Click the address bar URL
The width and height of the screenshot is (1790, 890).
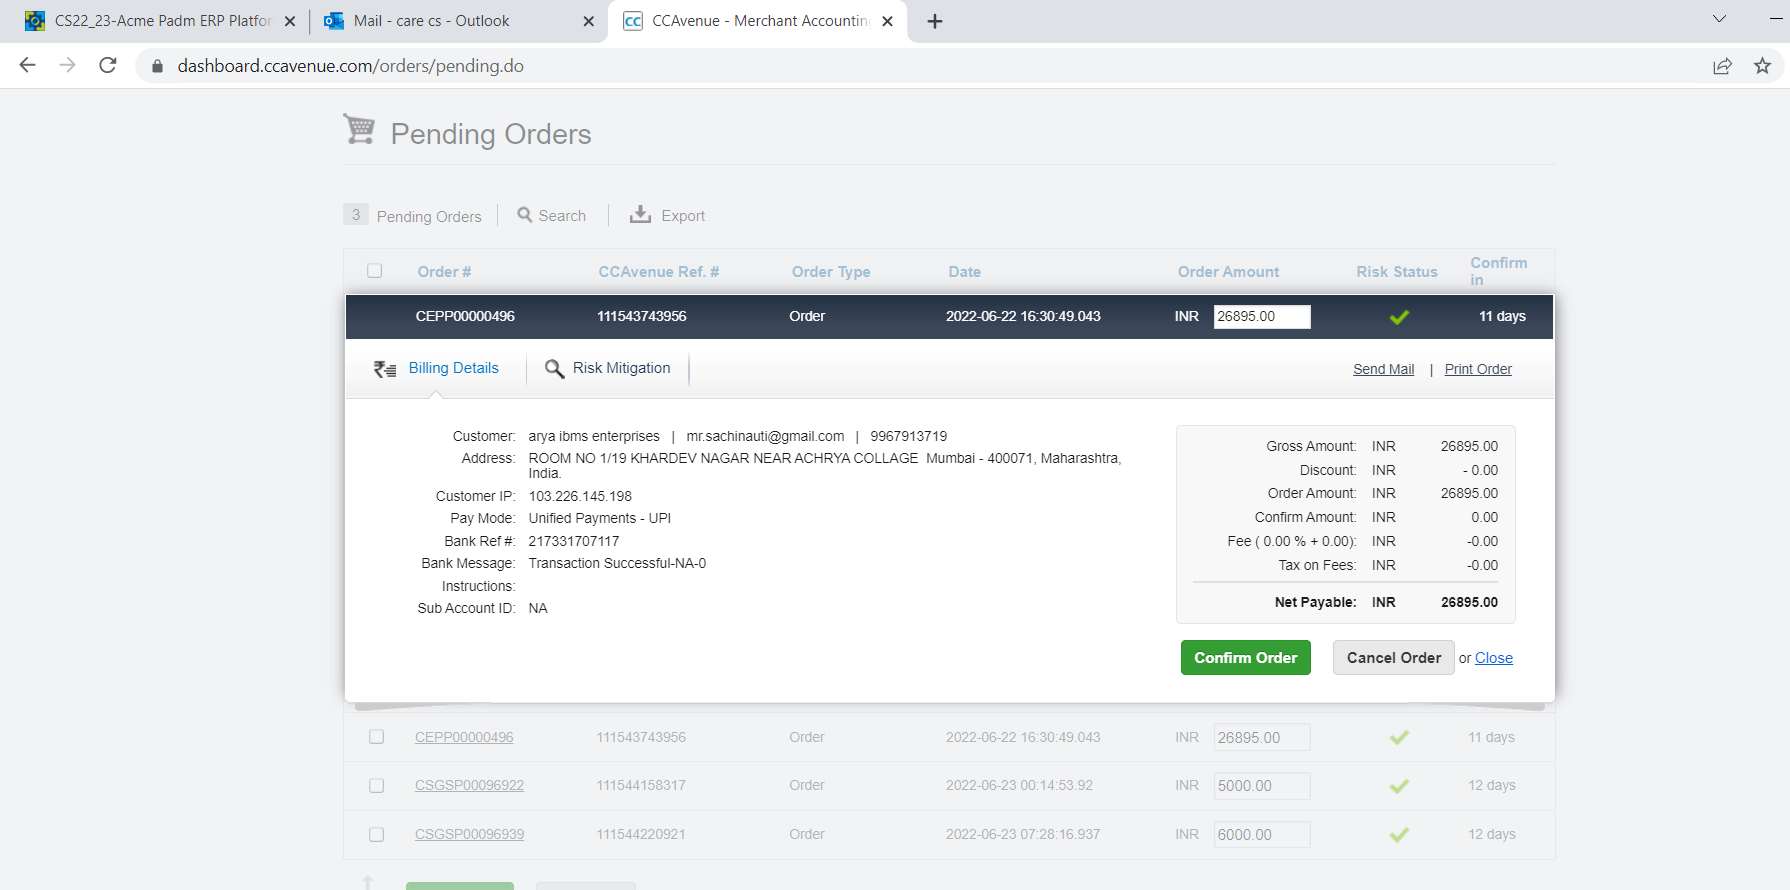click(350, 66)
